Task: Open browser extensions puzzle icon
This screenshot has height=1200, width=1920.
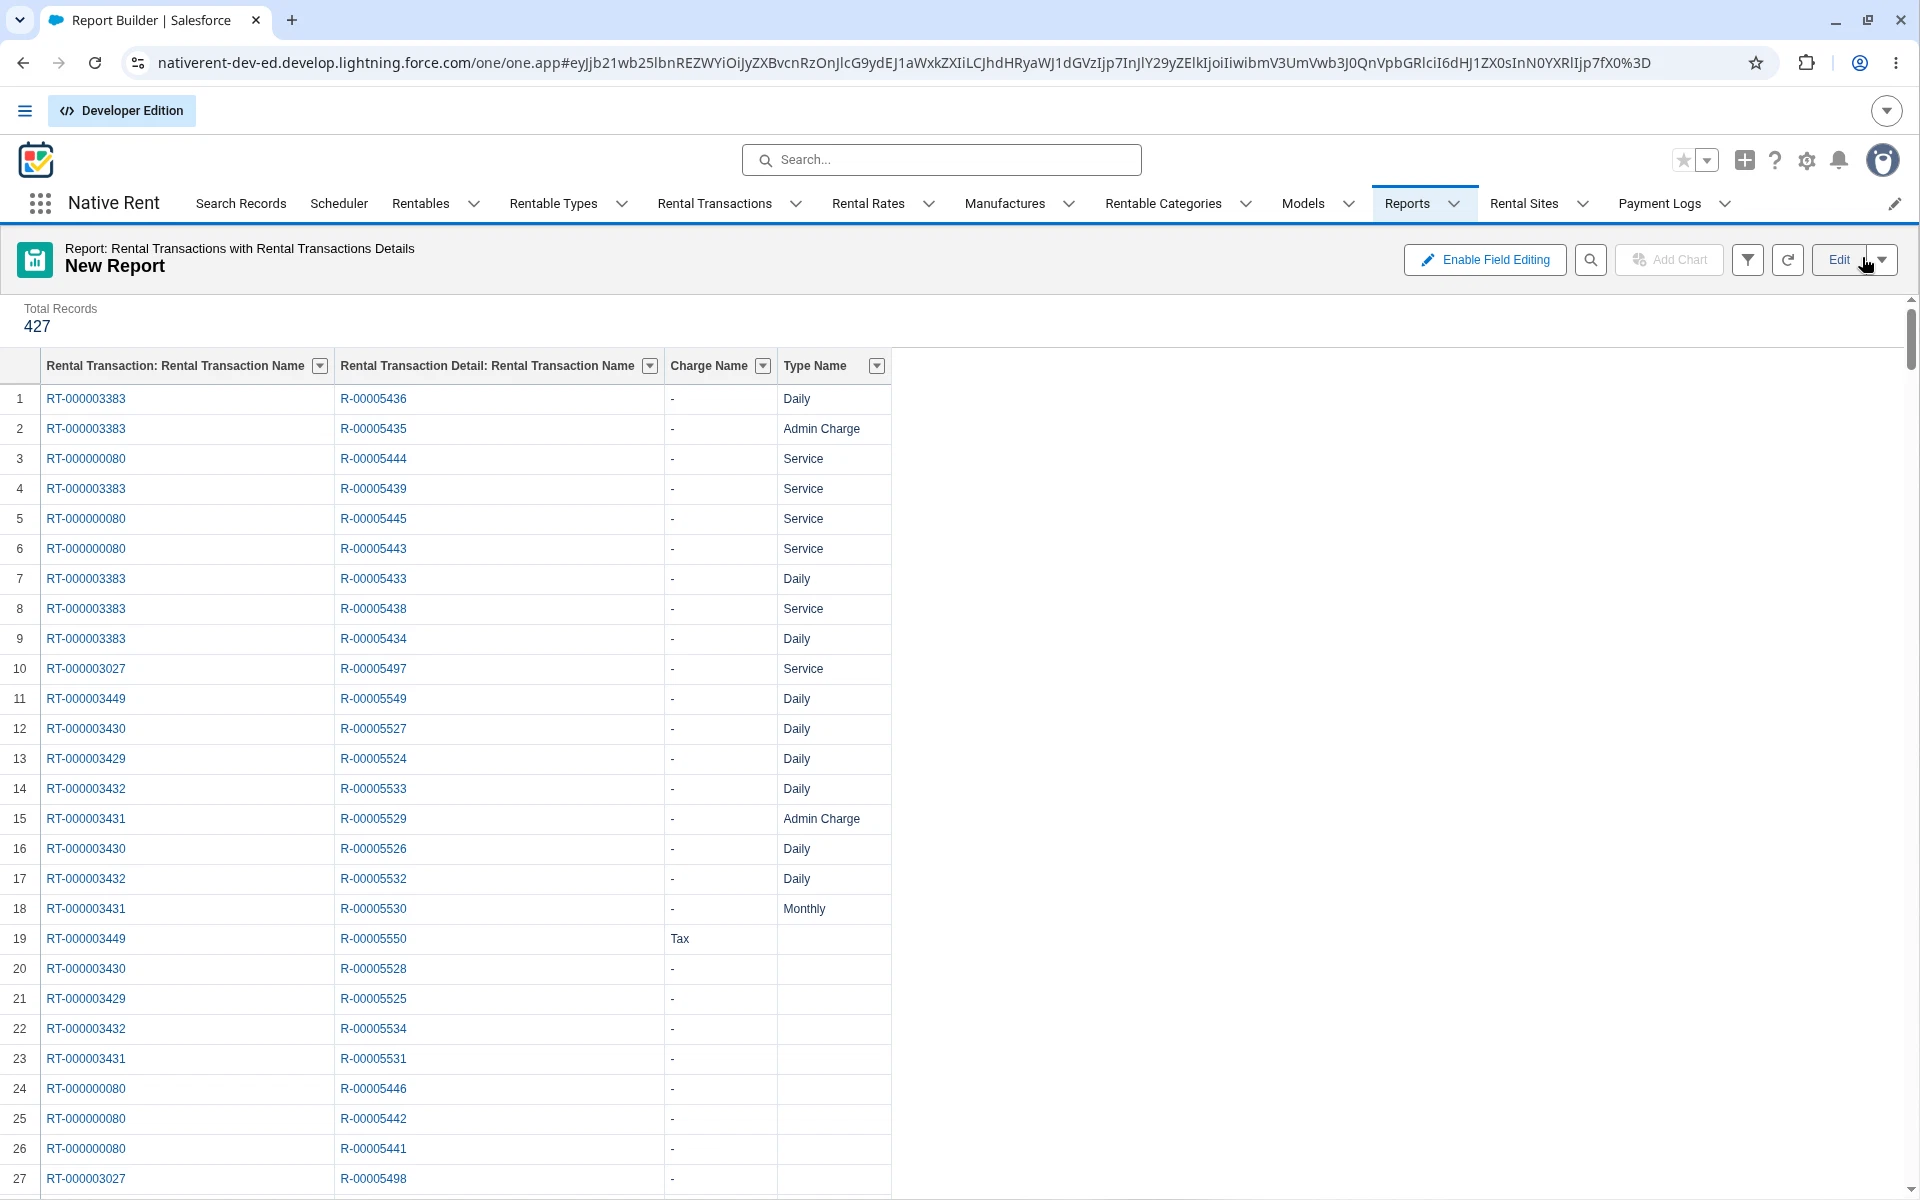Action: [1806, 63]
